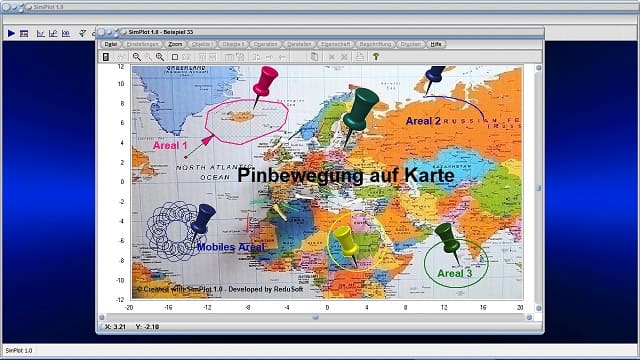Open the Objekte II menu
This screenshot has height=360, width=640.
pyautogui.click(x=233, y=44)
